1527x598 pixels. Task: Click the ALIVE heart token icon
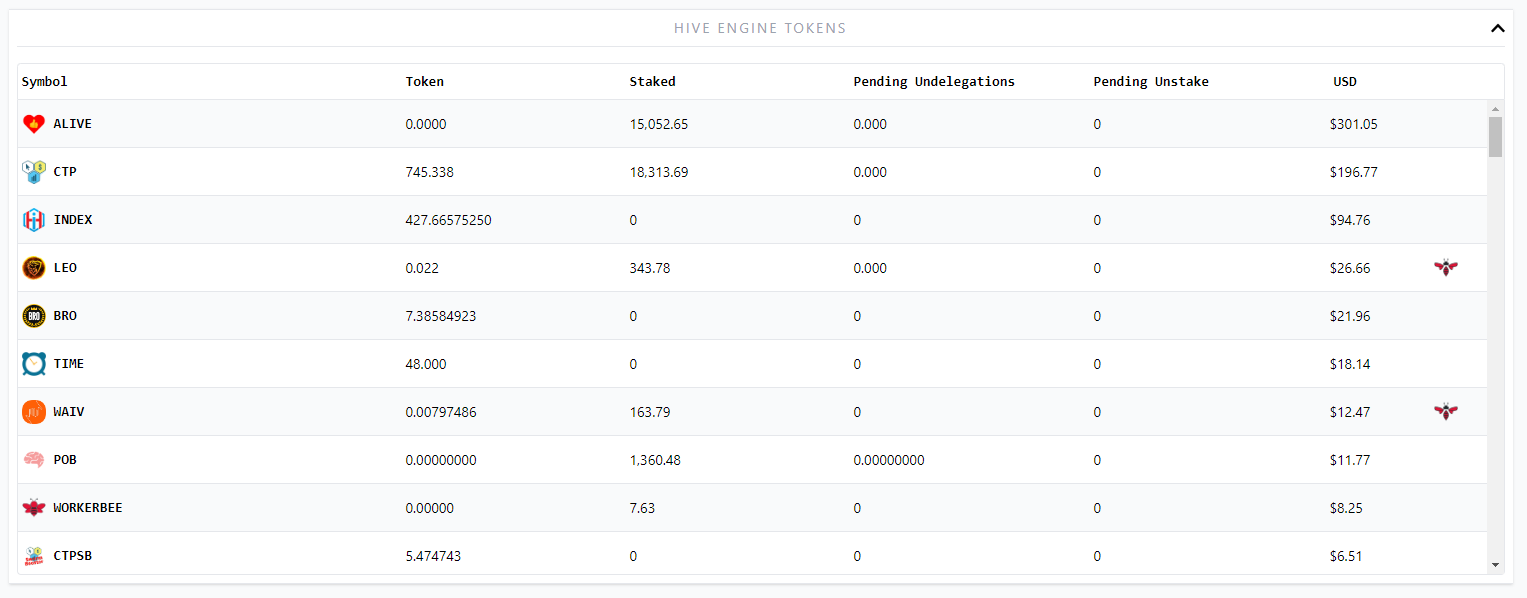pos(34,124)
